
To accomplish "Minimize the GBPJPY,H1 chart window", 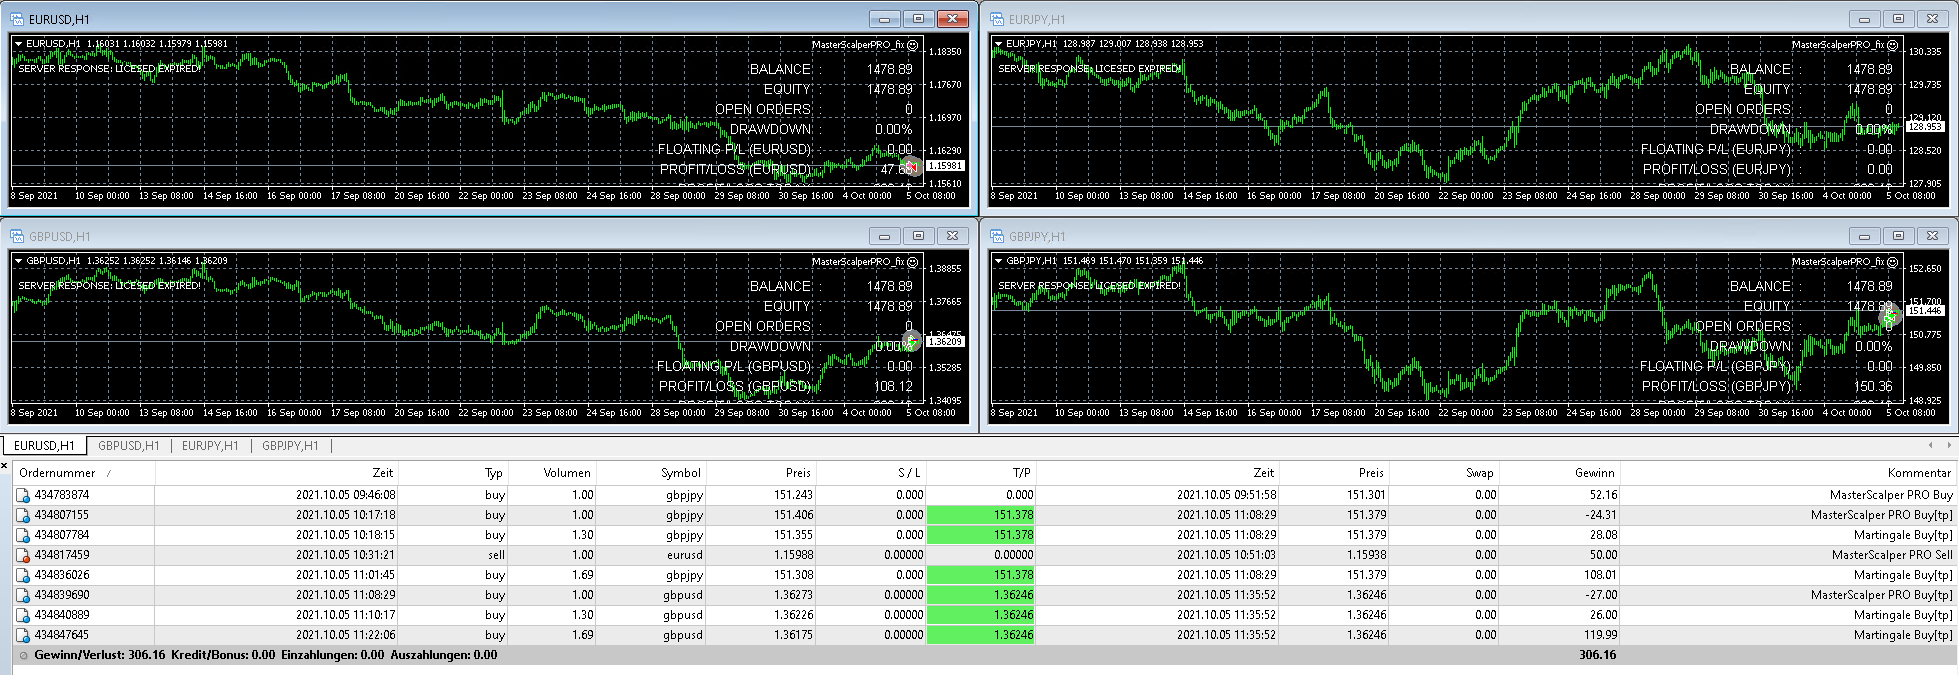I will pos(1864,236).
